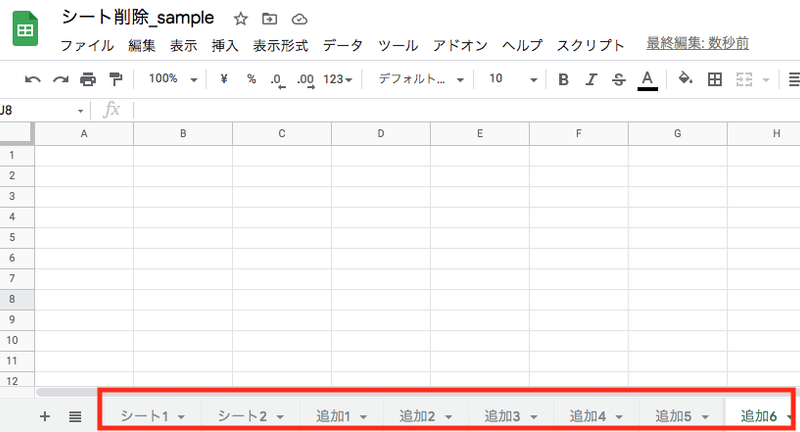Open the text color picker
The height and width of the screenshot is (432, 800).
[x=647, y=80]
